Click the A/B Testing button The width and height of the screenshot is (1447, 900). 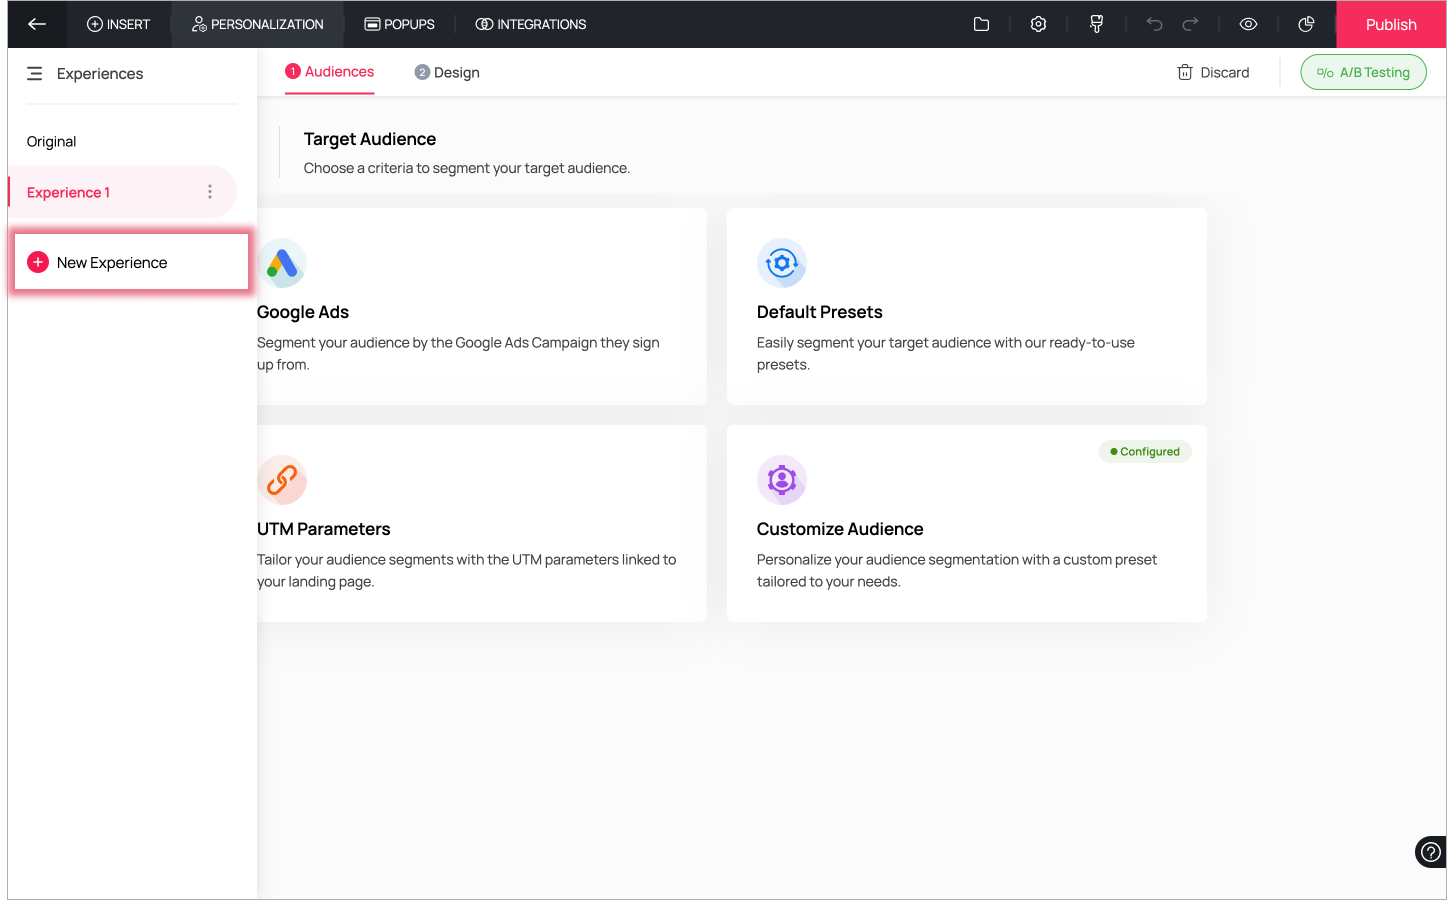(1363, 72)
